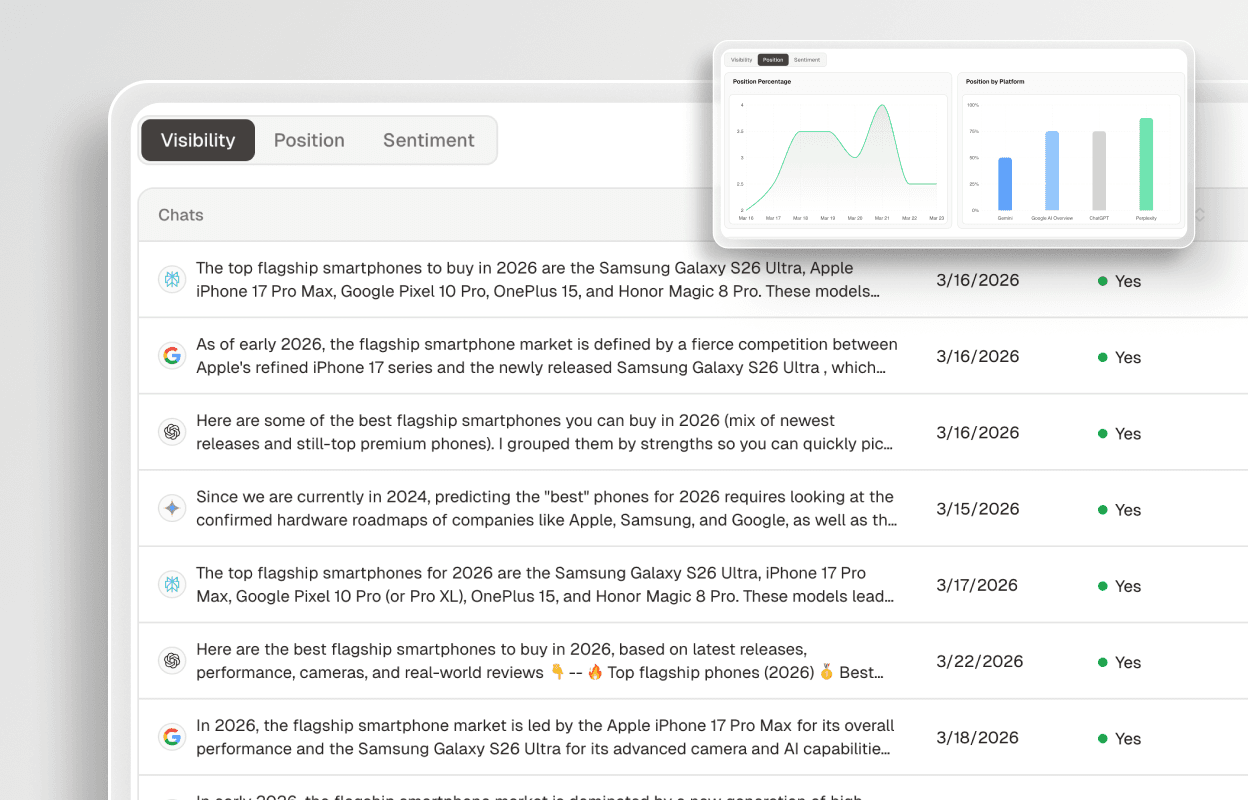Open the chat starting "Since we are currently in 2024"
Screen dimensions: 1248x800
point(545,508)
